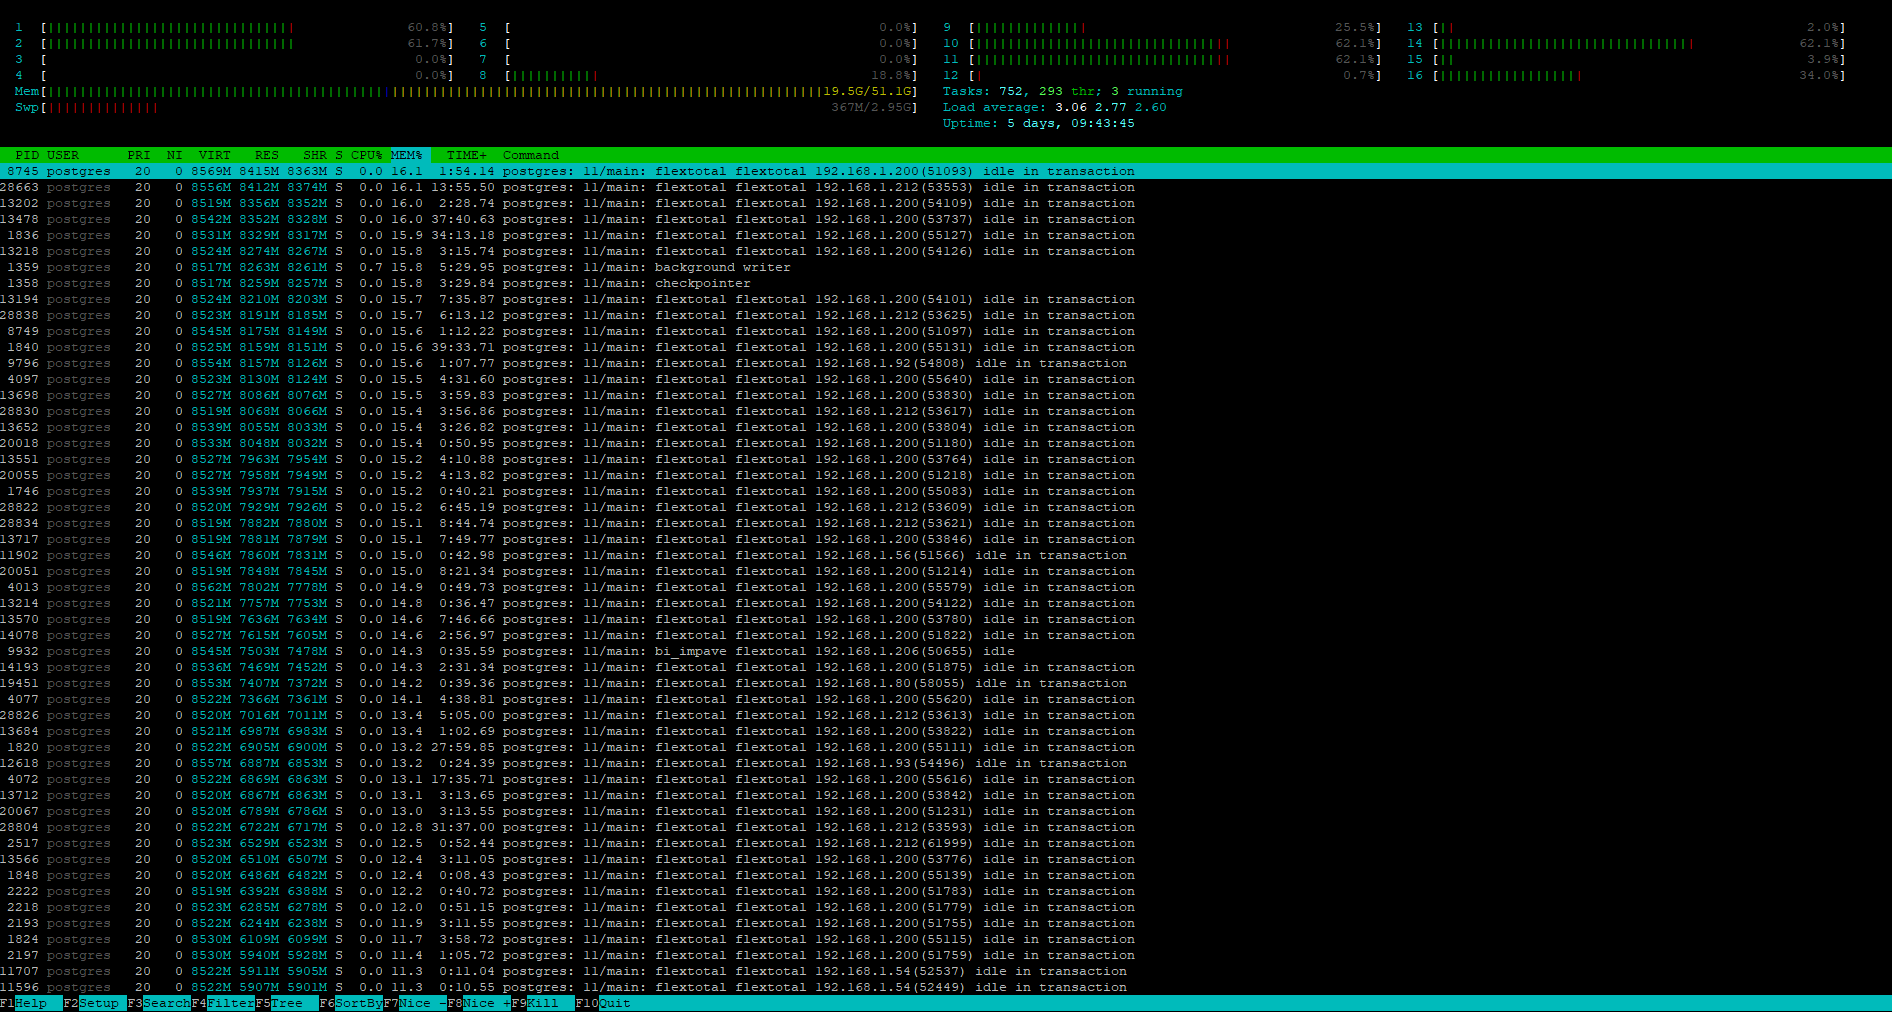The width and height of the screenshot is (1892, 1012).
Task: Click the Mem usage meter bar
Action: 466,91
